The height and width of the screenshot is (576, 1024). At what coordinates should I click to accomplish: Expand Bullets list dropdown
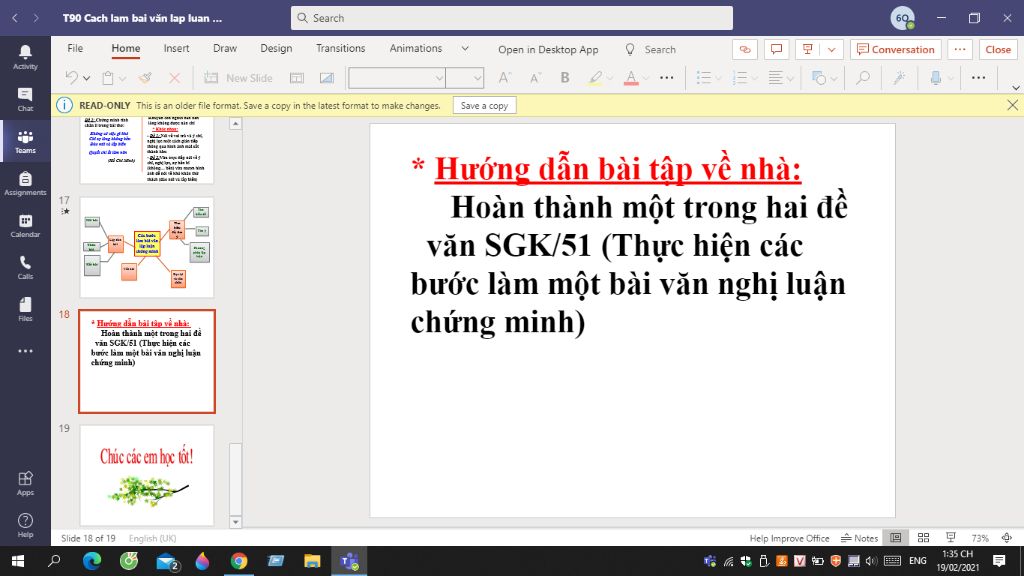[718, 78]
